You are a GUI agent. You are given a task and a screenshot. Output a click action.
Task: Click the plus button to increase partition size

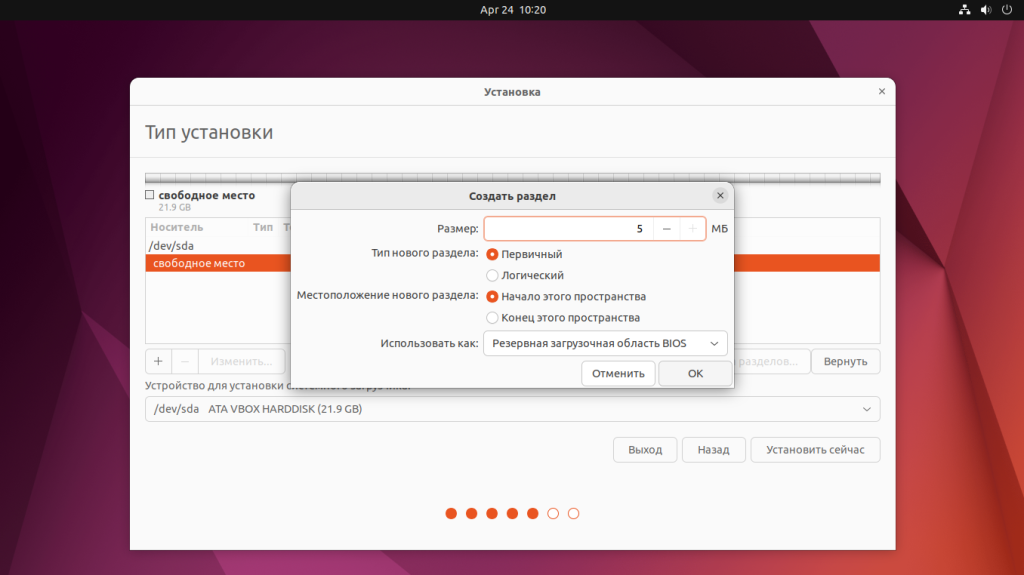tap(692, 229)
